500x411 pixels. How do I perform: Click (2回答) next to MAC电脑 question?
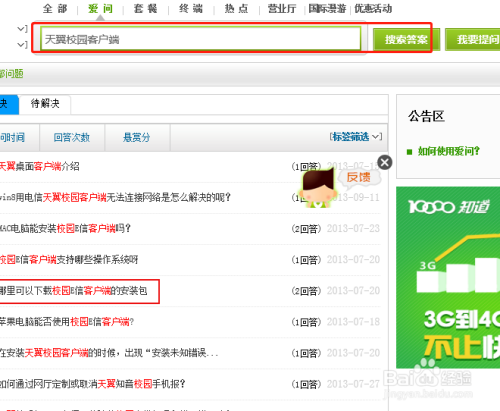pyautogui.click(x=306, y=229)
